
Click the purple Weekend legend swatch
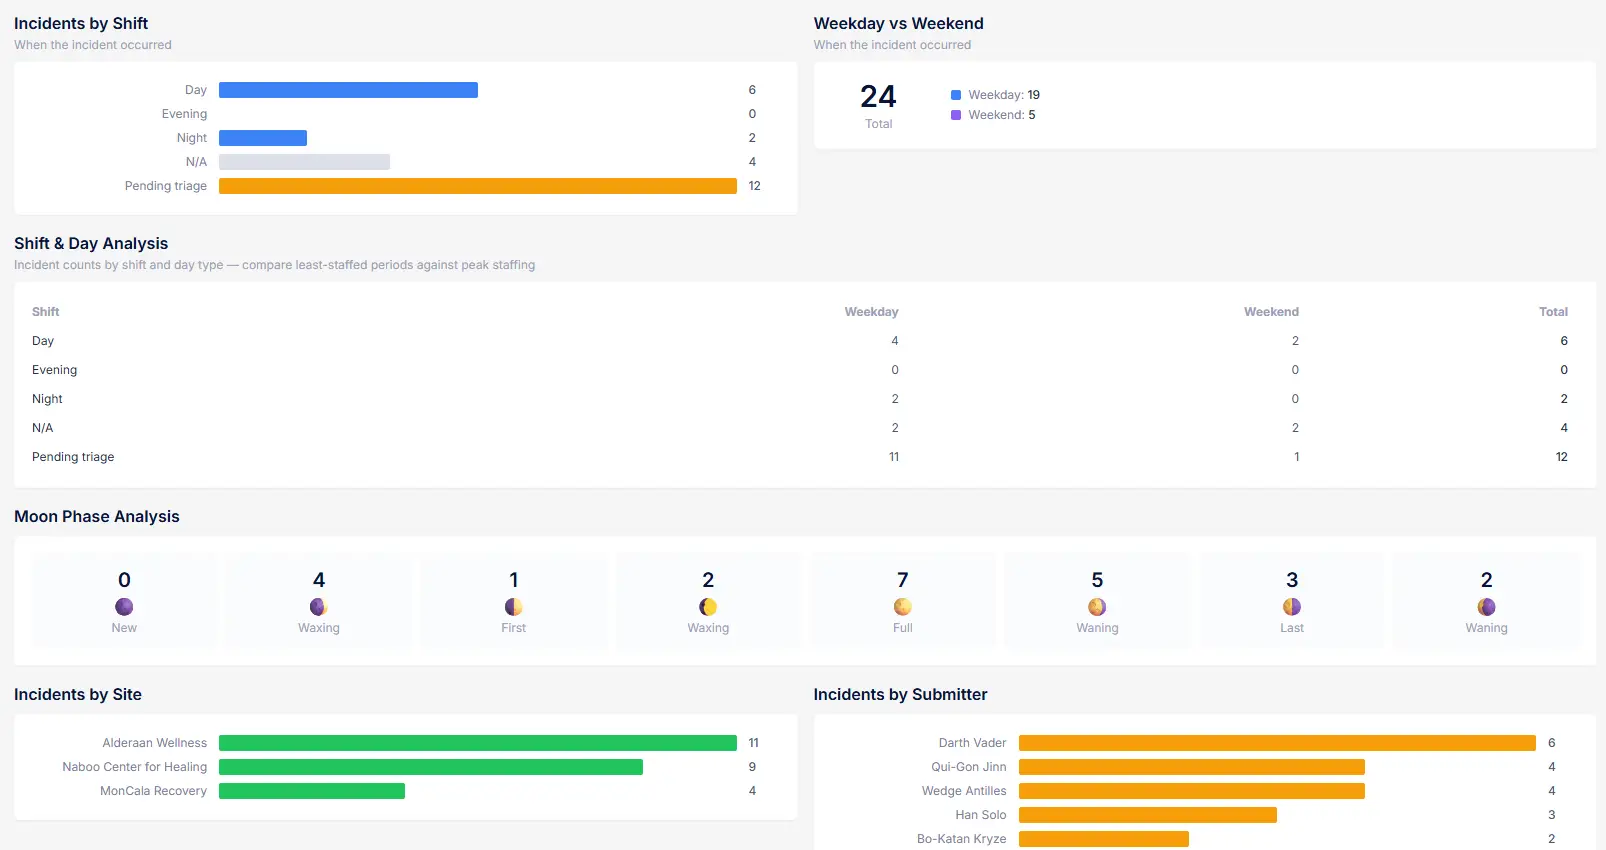[x=956, y=115]
